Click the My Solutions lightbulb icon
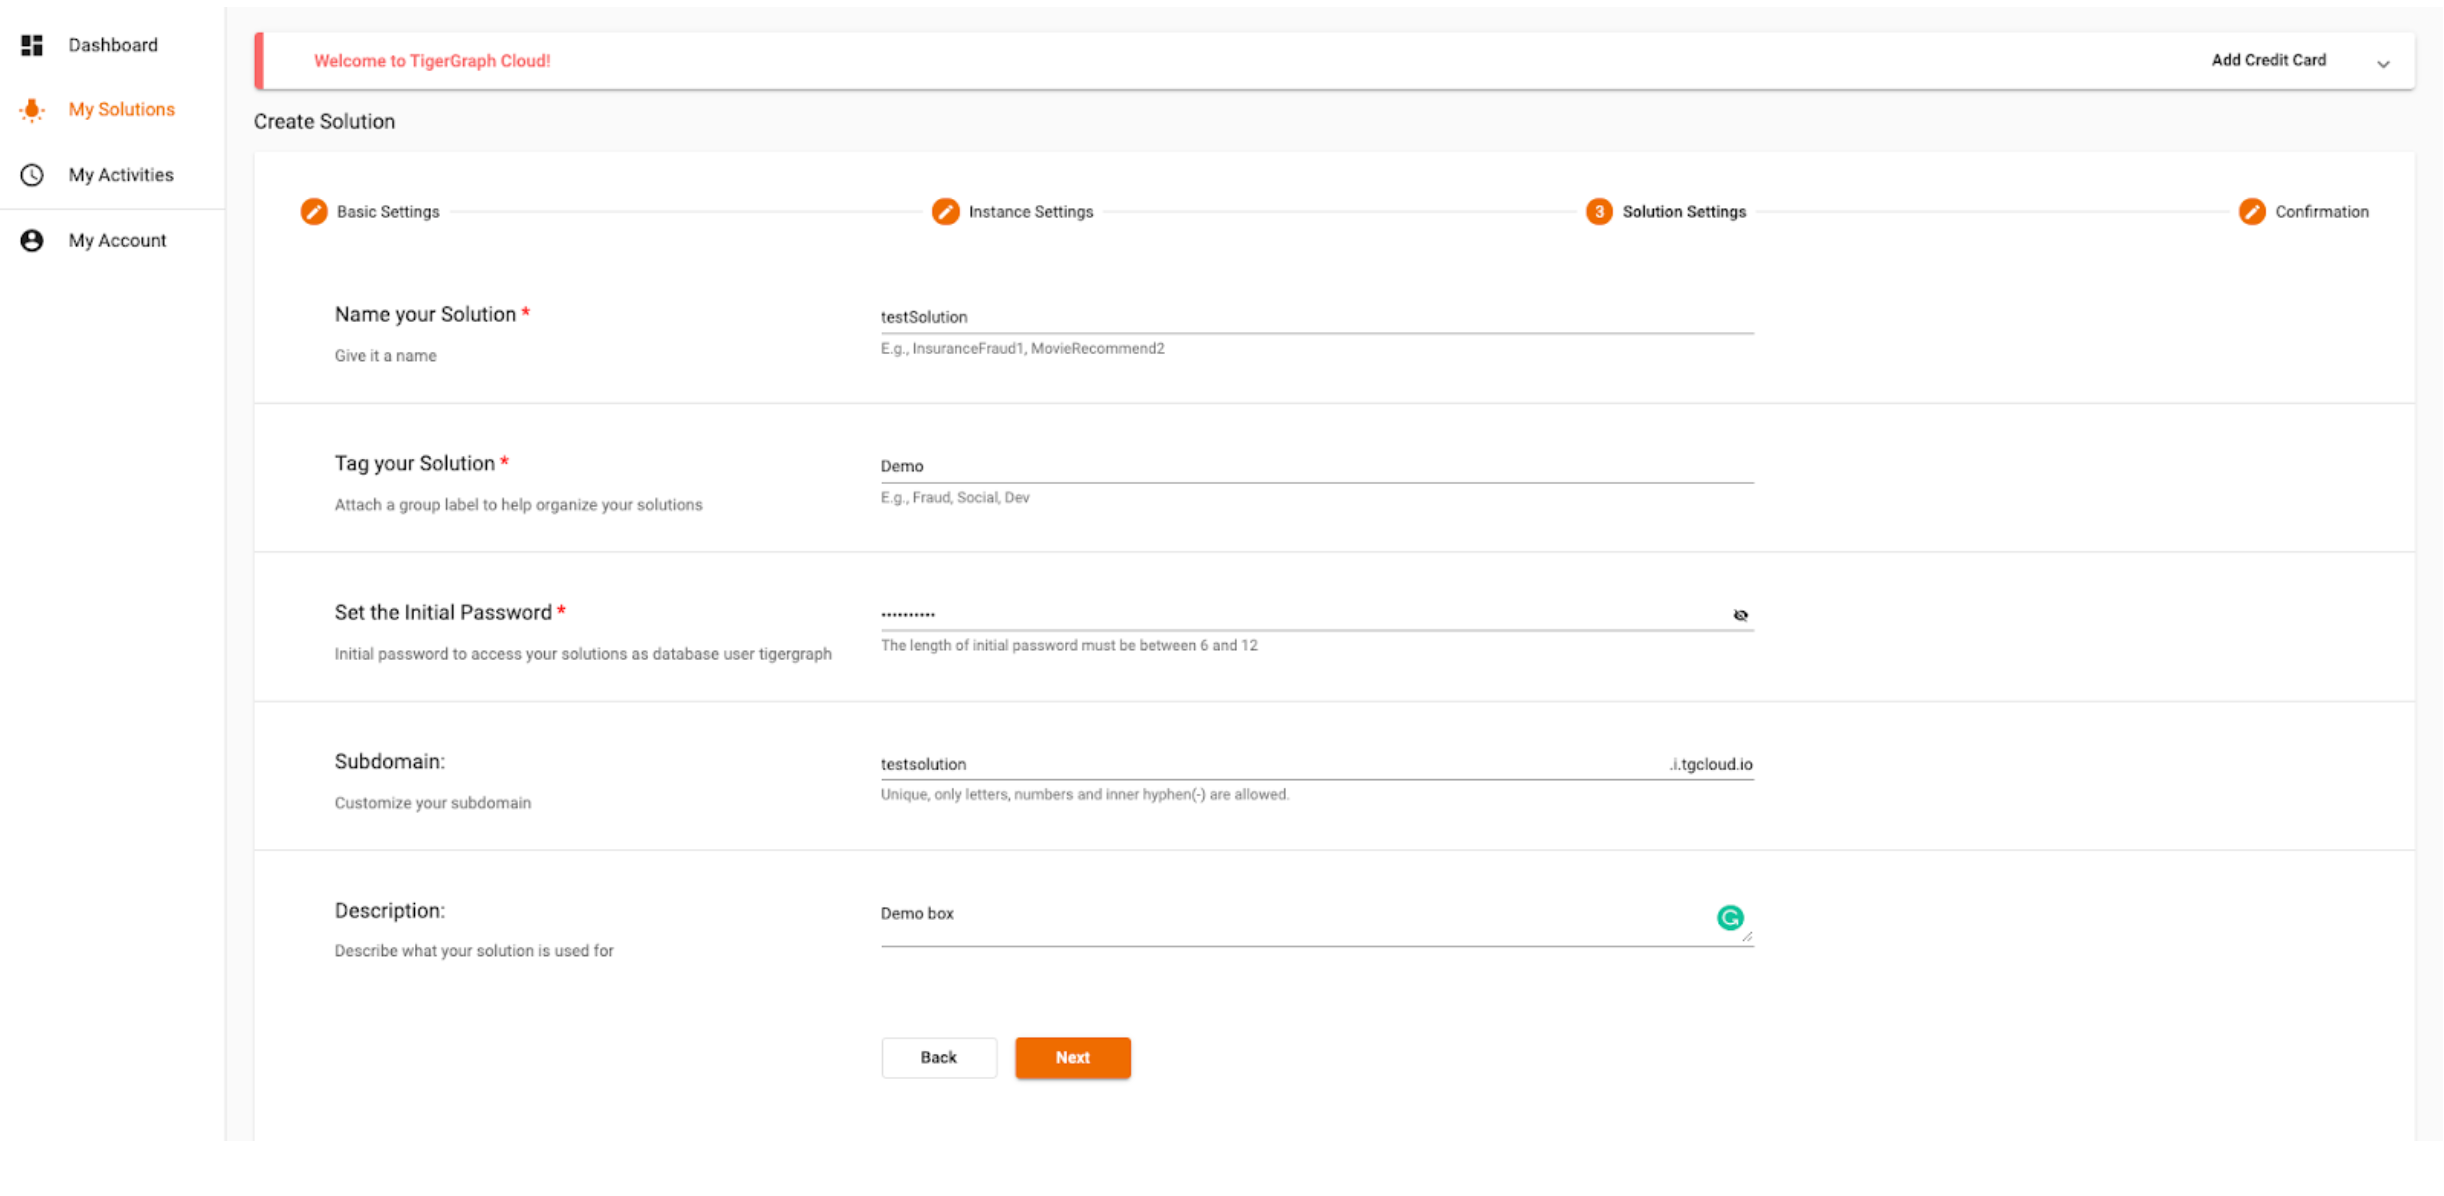This screenshot has height=1196, width=2444. point(32,110)
